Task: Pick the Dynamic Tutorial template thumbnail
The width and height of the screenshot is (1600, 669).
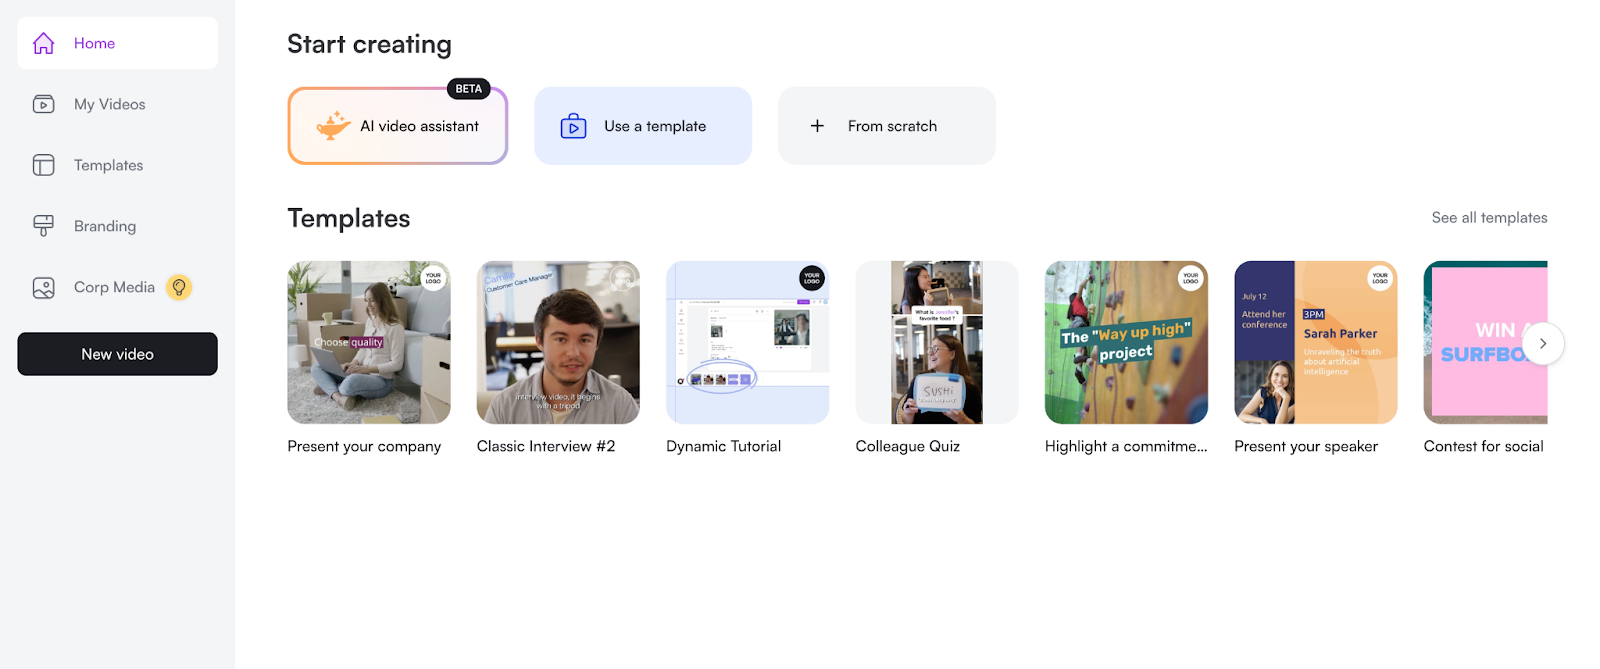Action: click(x=747, y=342)
